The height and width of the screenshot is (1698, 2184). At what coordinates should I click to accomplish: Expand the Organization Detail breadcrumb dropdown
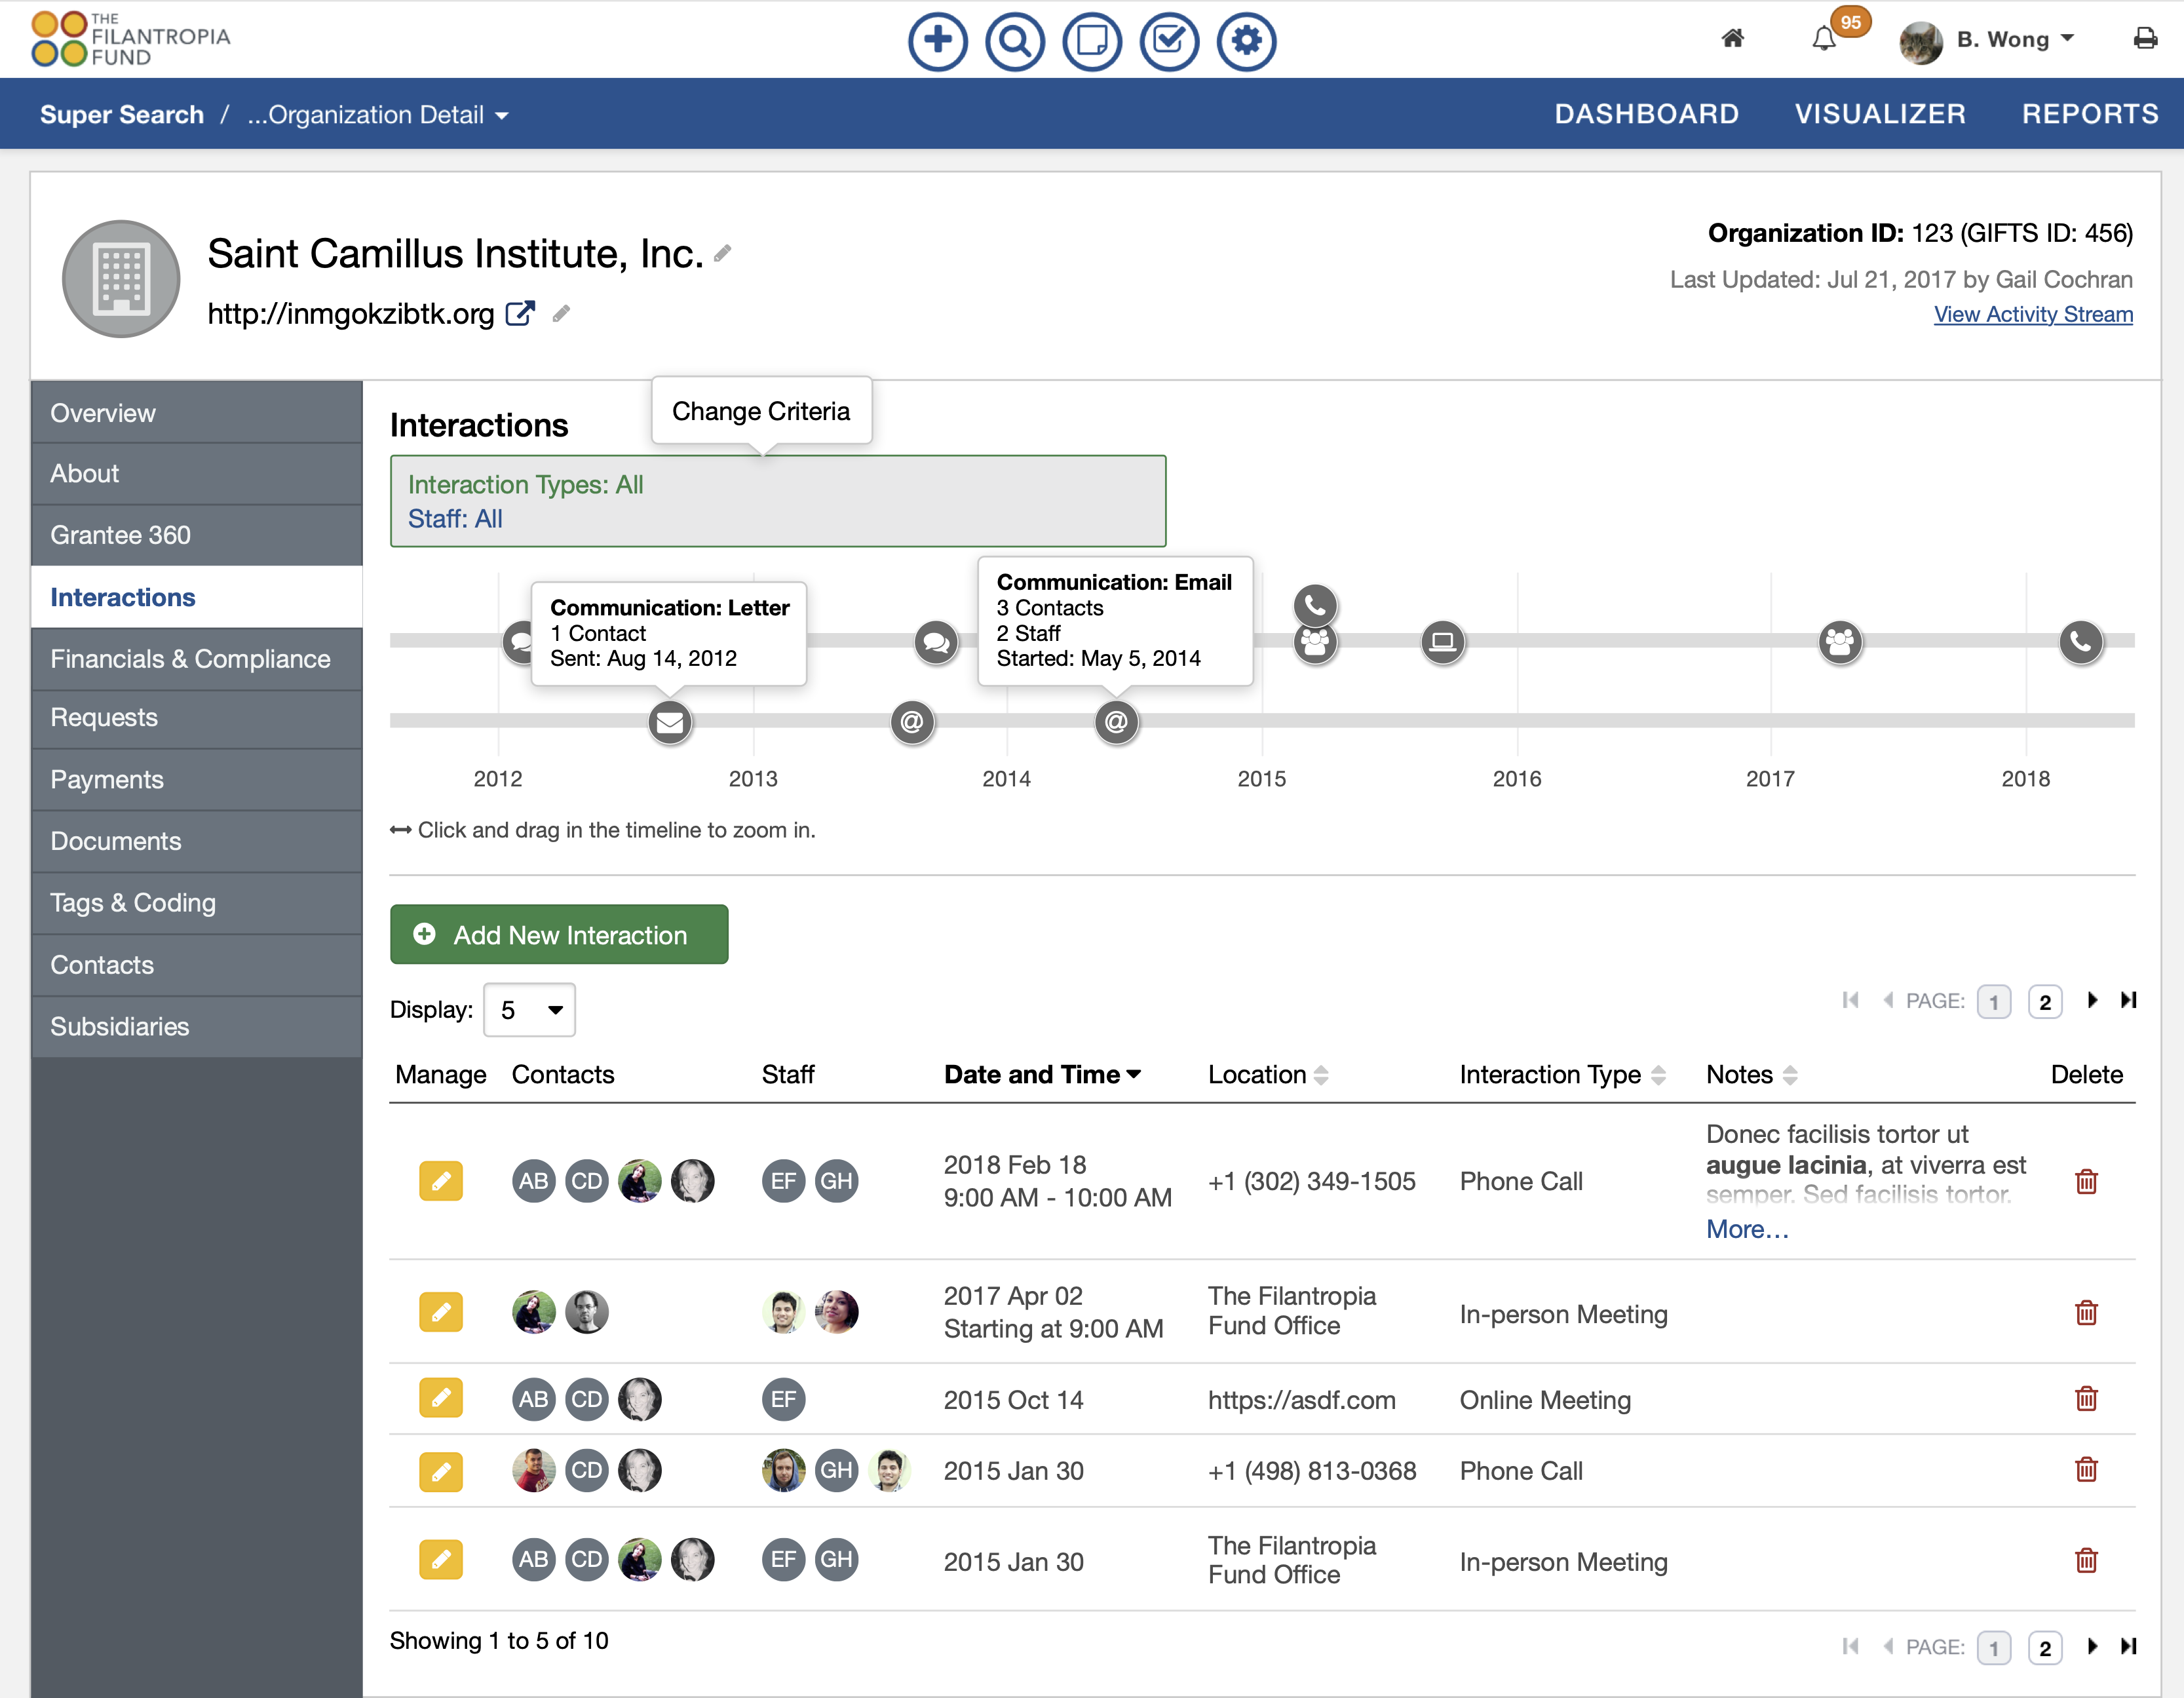503,115
